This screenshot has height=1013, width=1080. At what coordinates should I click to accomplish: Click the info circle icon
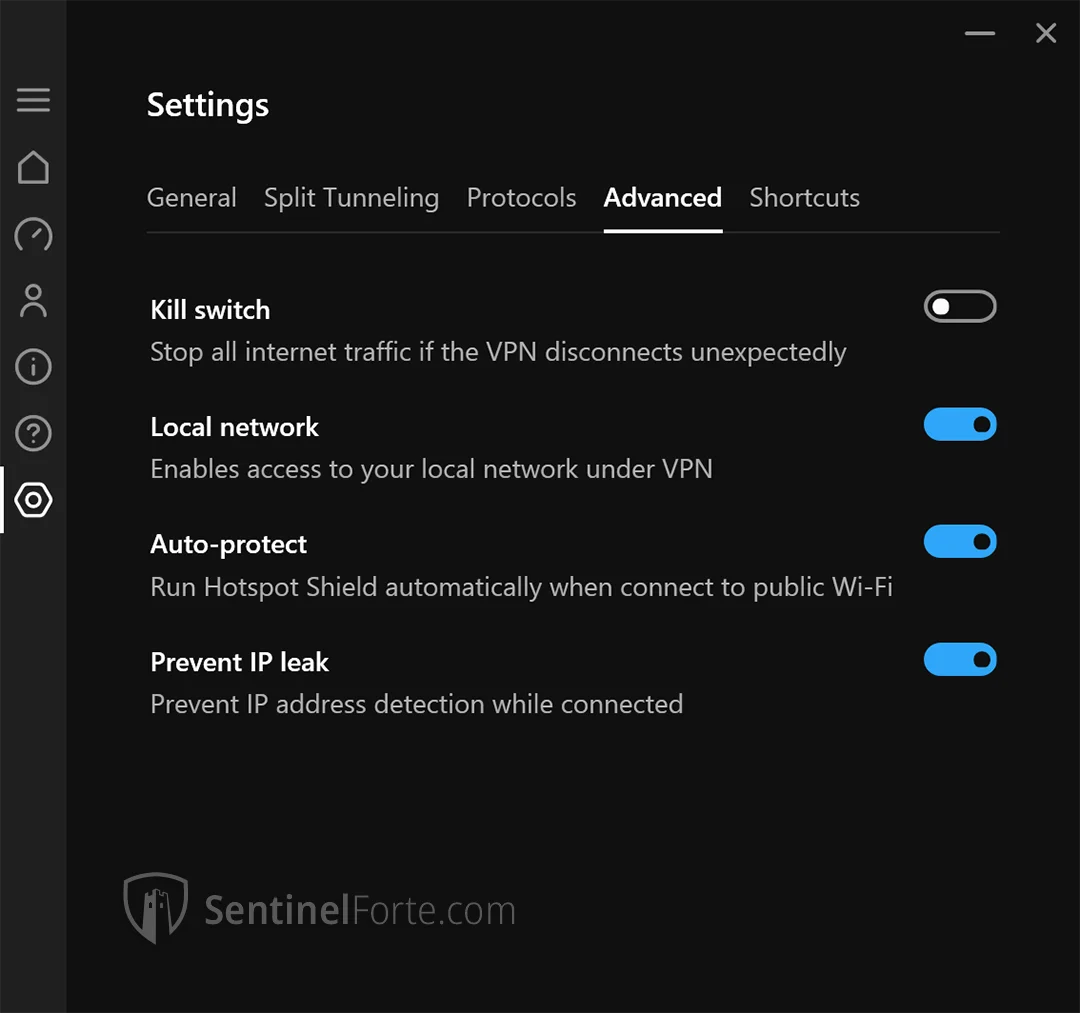[33, 367]
